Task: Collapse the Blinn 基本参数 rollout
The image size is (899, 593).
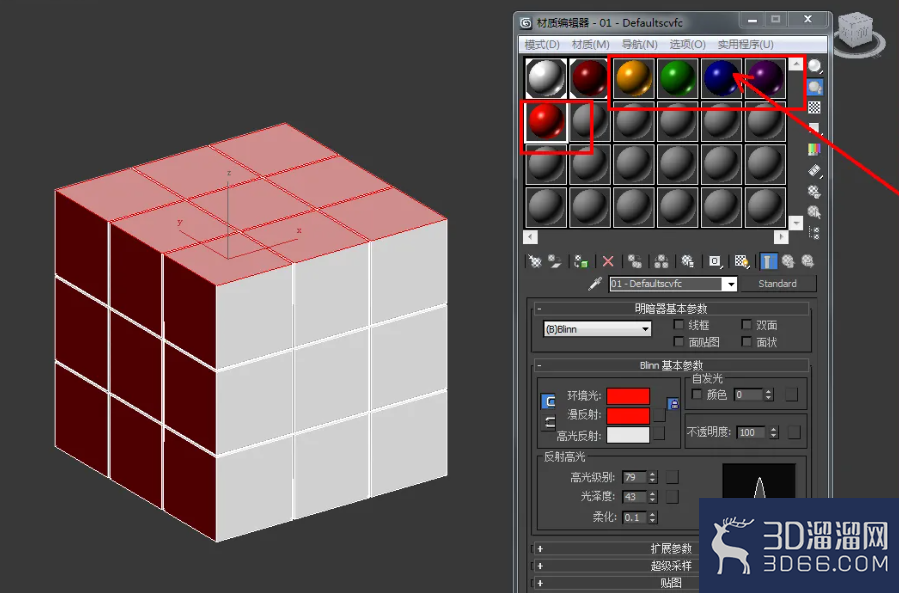Action: [x=671, y=365]
